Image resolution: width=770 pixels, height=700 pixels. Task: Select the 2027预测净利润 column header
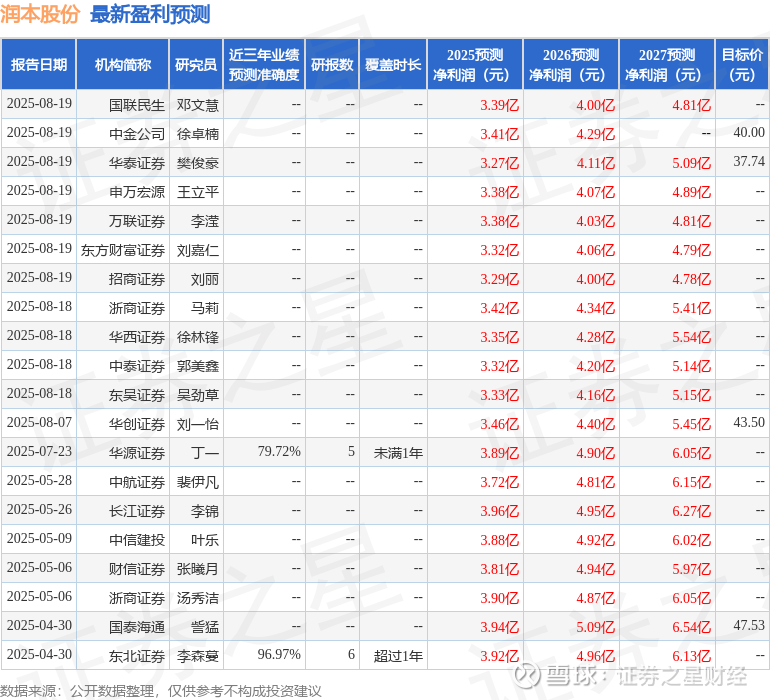pos(667,64)
